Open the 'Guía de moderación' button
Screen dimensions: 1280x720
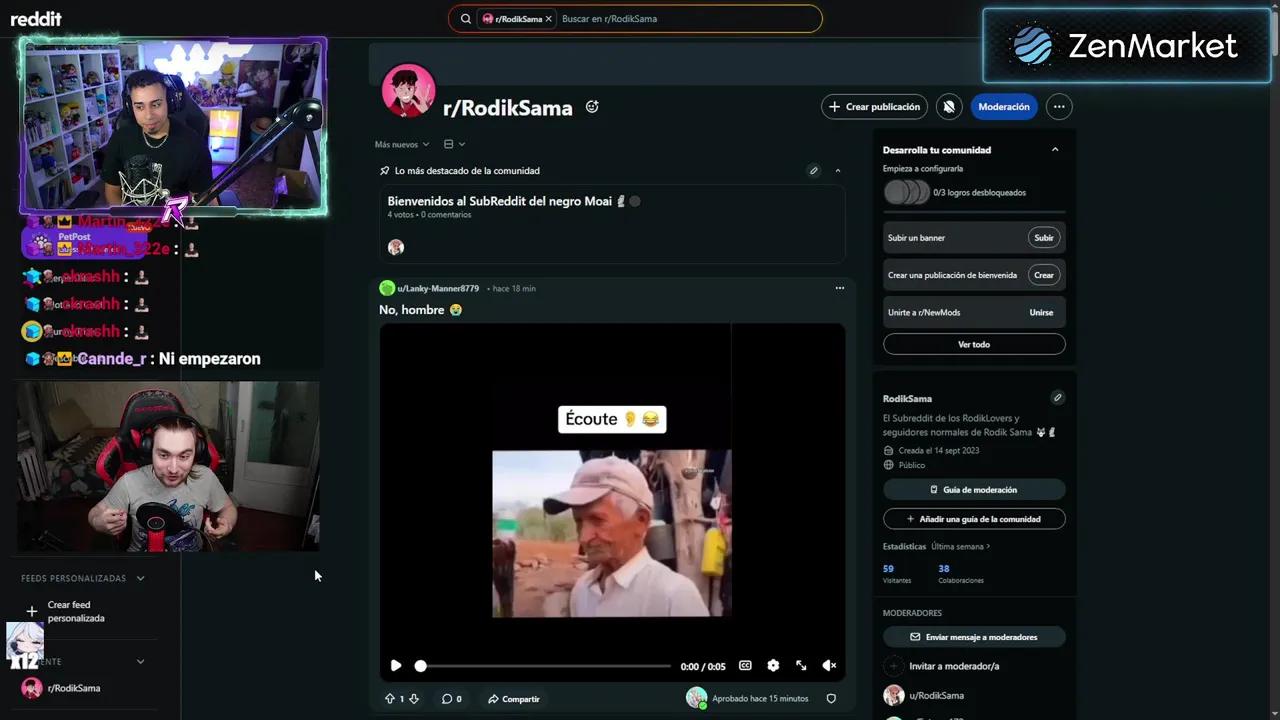pyautogui.click(x=974, y=490)
